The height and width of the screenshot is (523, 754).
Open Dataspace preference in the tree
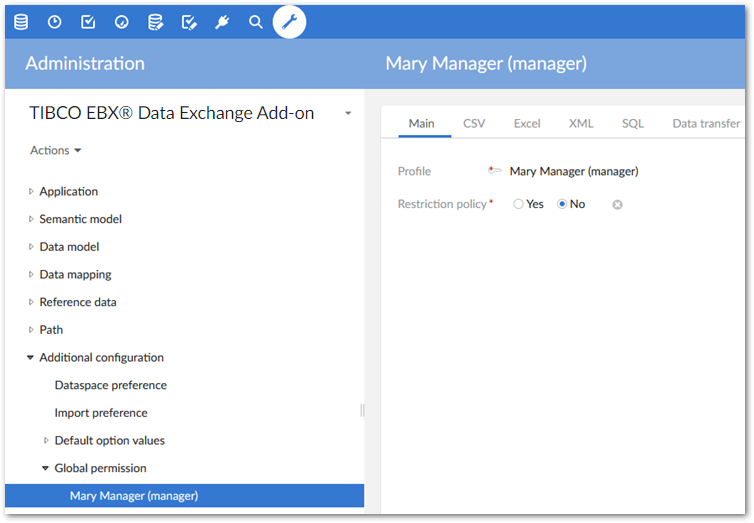[x=110, y=385]
